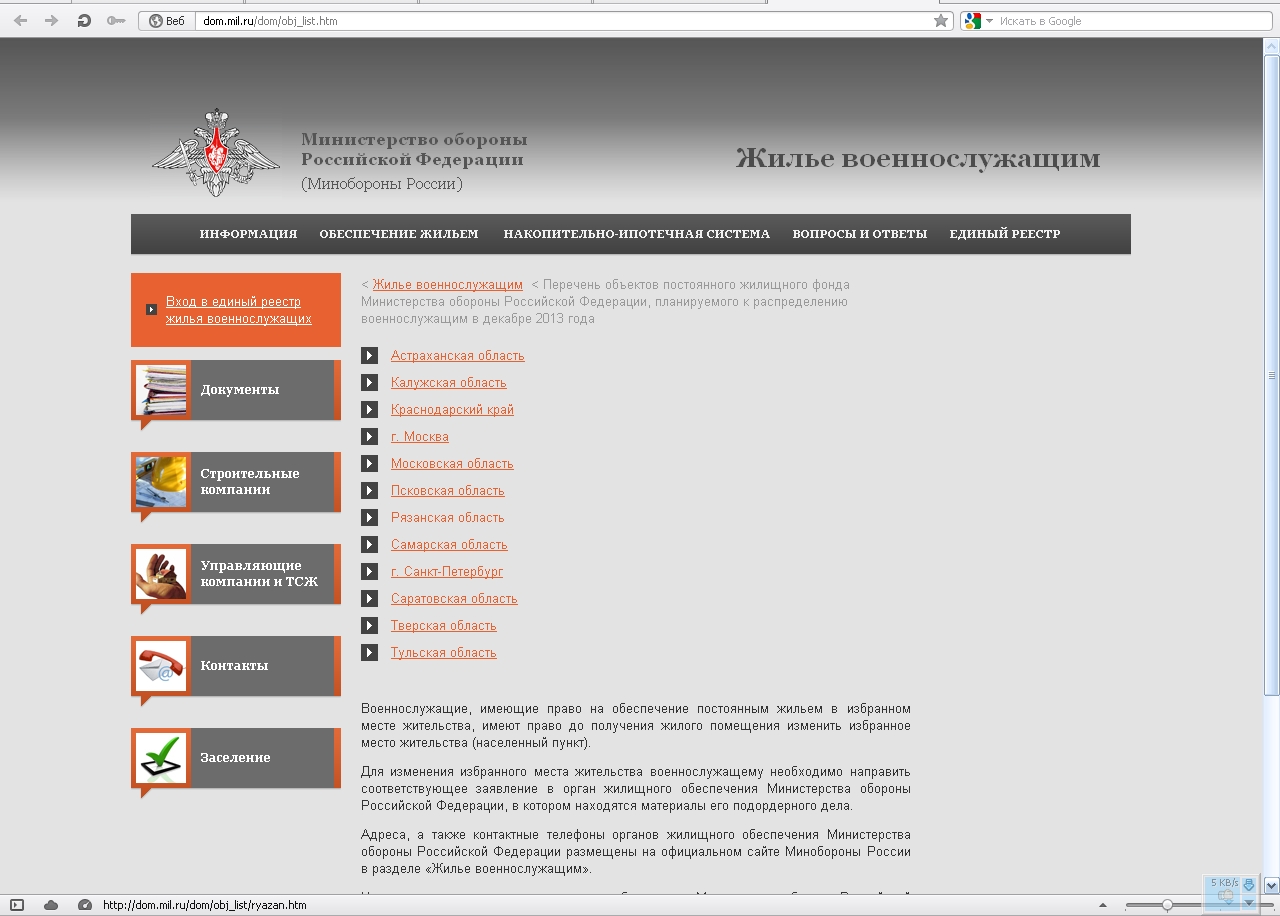1280x916 pixels.
Task: Select the НАКОПИТЕЛЬНО-ИПОТЕЧНАЯ СИСТЕМА menu item
Action: pyautogui.click(x=636, y=234)
